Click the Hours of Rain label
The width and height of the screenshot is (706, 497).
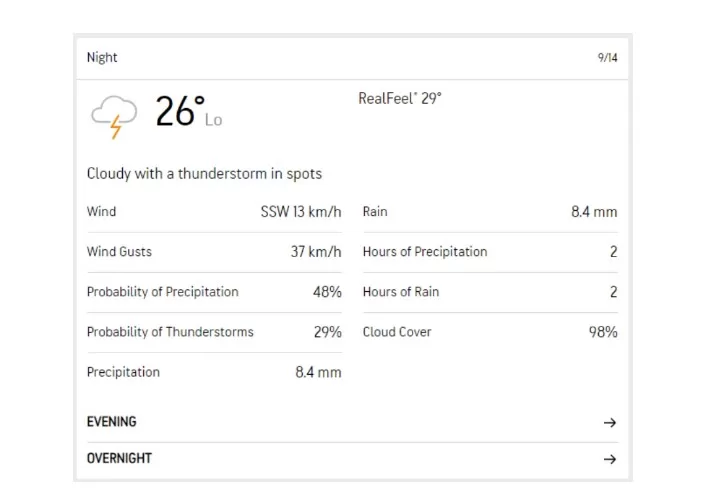(x=400, y=292)
